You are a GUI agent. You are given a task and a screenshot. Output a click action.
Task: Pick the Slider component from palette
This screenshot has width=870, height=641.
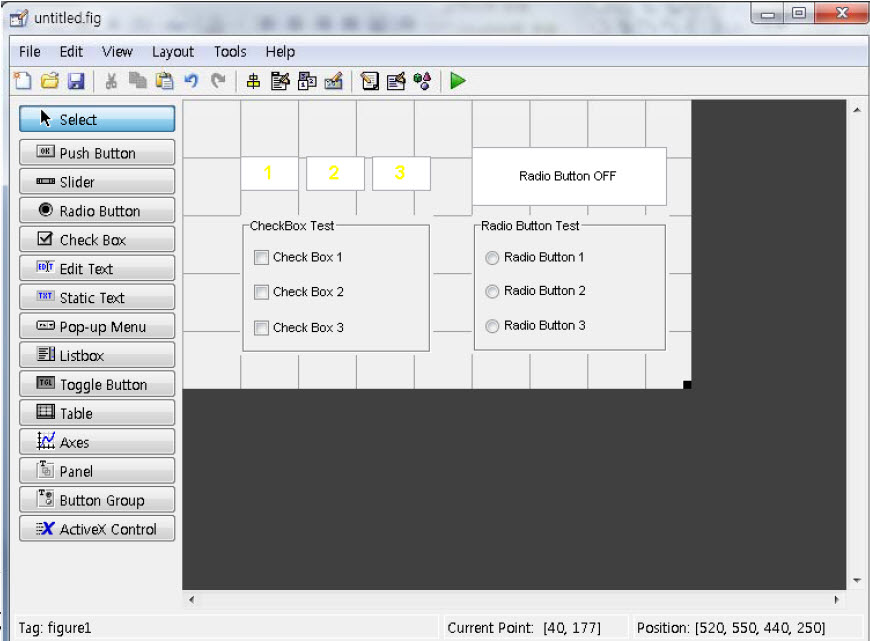click(x=97, y=181)
